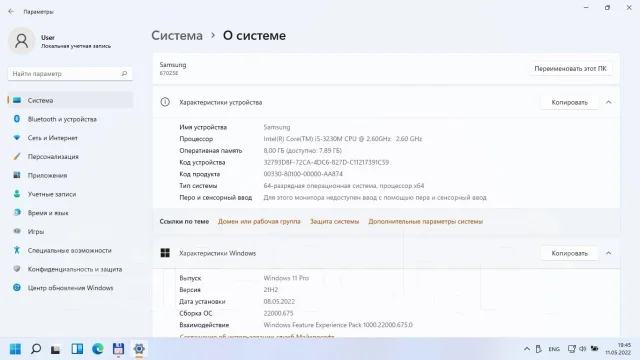Select Windows 11 Pro edition value
This screenshot has height=360, width=640.
pyautogui.click(x=286, y=278)
